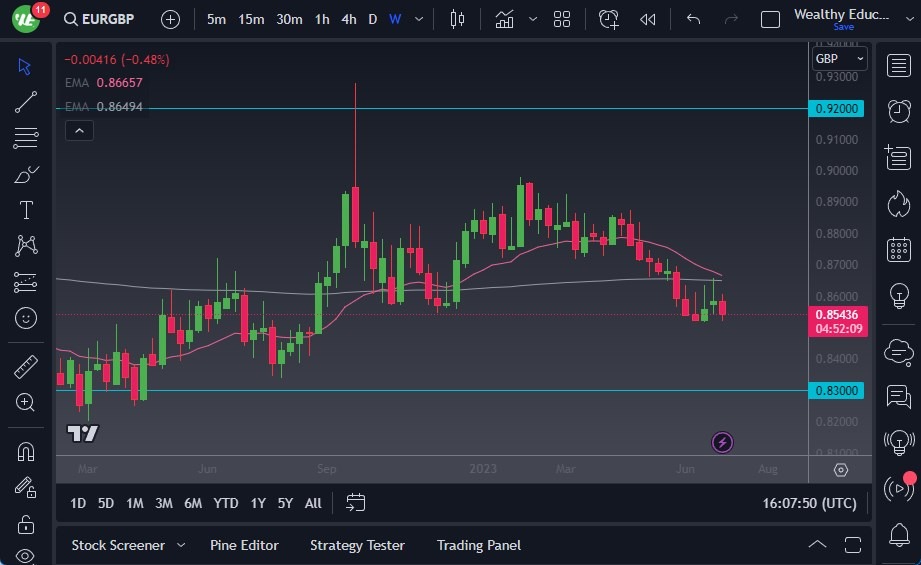
Task: Expand the layout management dropdown
Action: [x=909, y=19]
